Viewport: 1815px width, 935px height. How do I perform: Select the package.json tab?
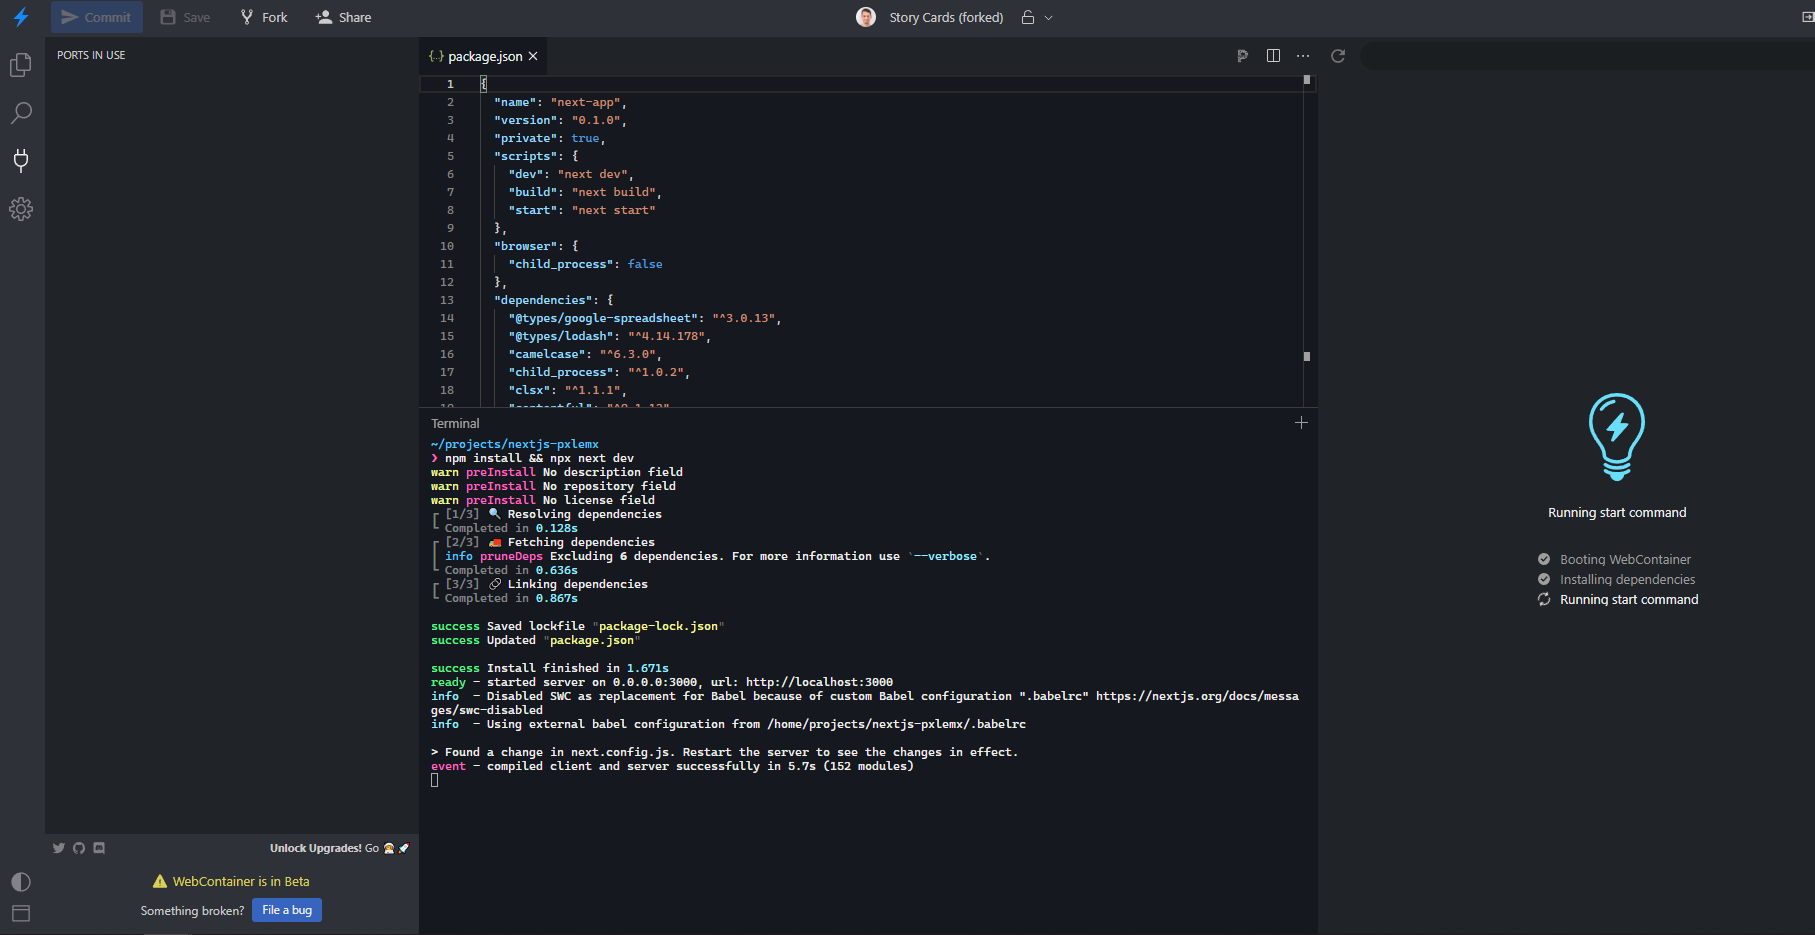pyautogui.click(x=484, y=56)
